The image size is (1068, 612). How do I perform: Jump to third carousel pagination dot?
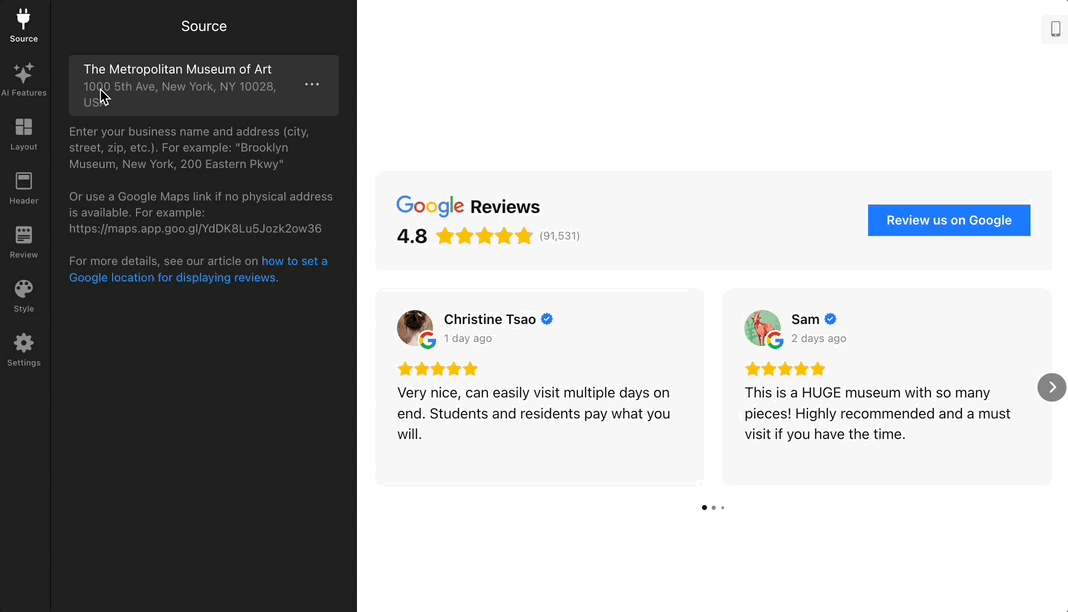[x=722, y=508]
